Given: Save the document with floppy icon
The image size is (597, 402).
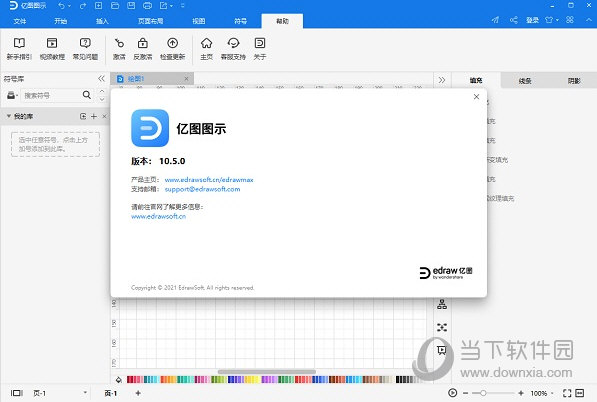Looking at the screenshot, I should 131,5.
